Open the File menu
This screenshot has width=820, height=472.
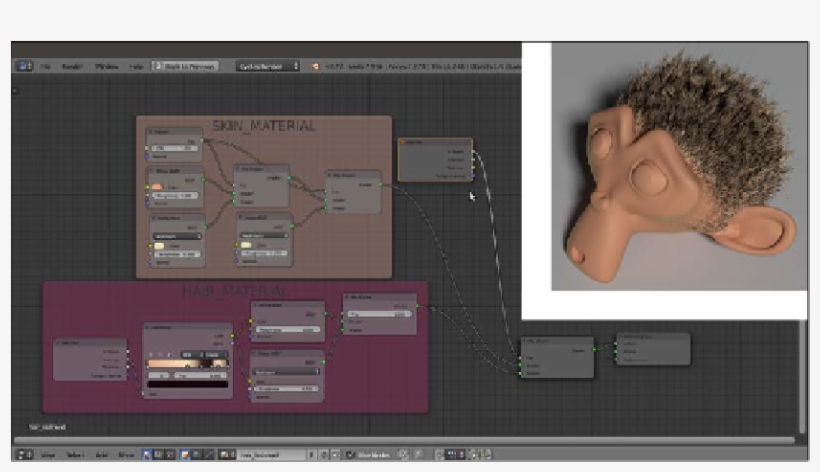tap(46, 66)
